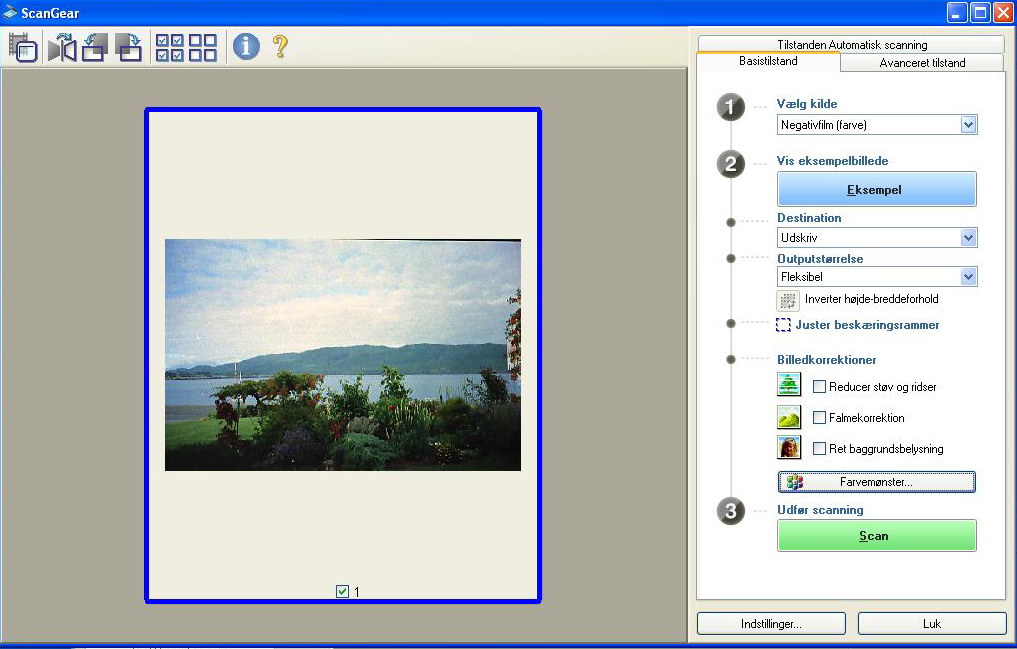The height and width of the screenshot is (649, 1017).
Task: Click the mirror/flip image toolbar icon
Action: [61, 47]
